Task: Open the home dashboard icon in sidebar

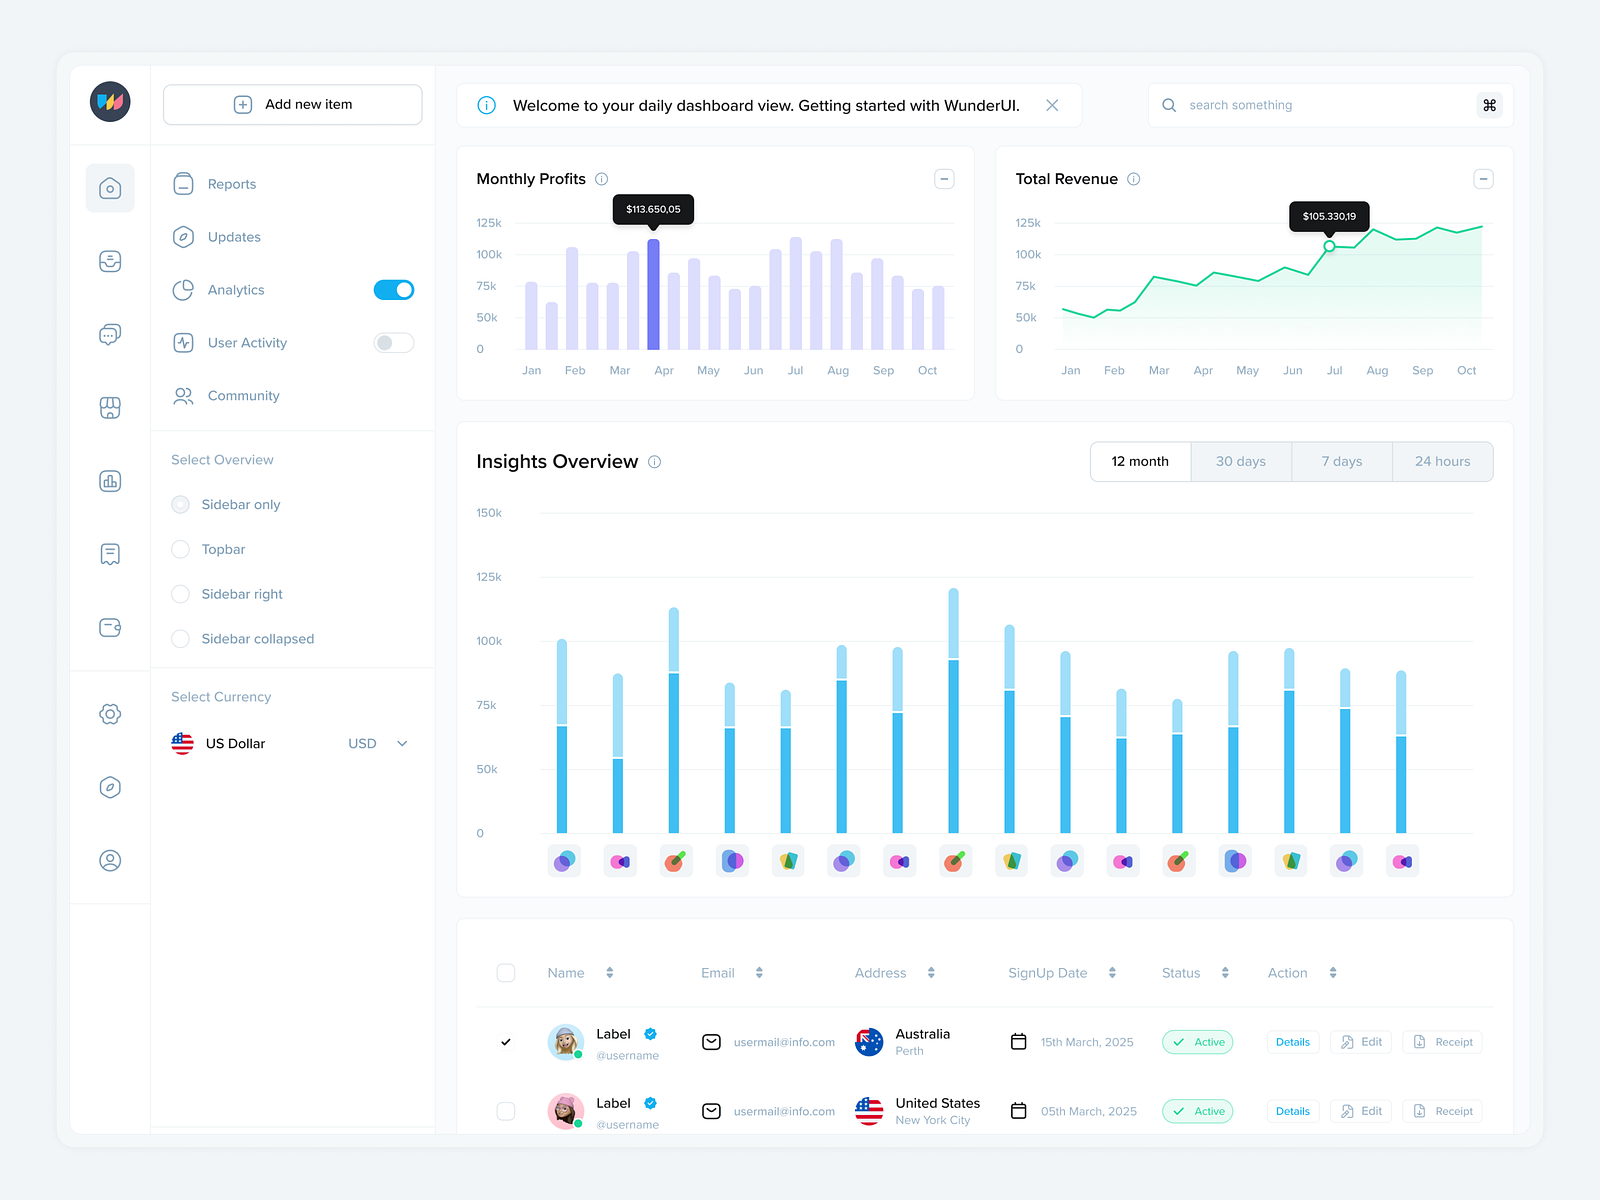Action: [x=110, y=187]
